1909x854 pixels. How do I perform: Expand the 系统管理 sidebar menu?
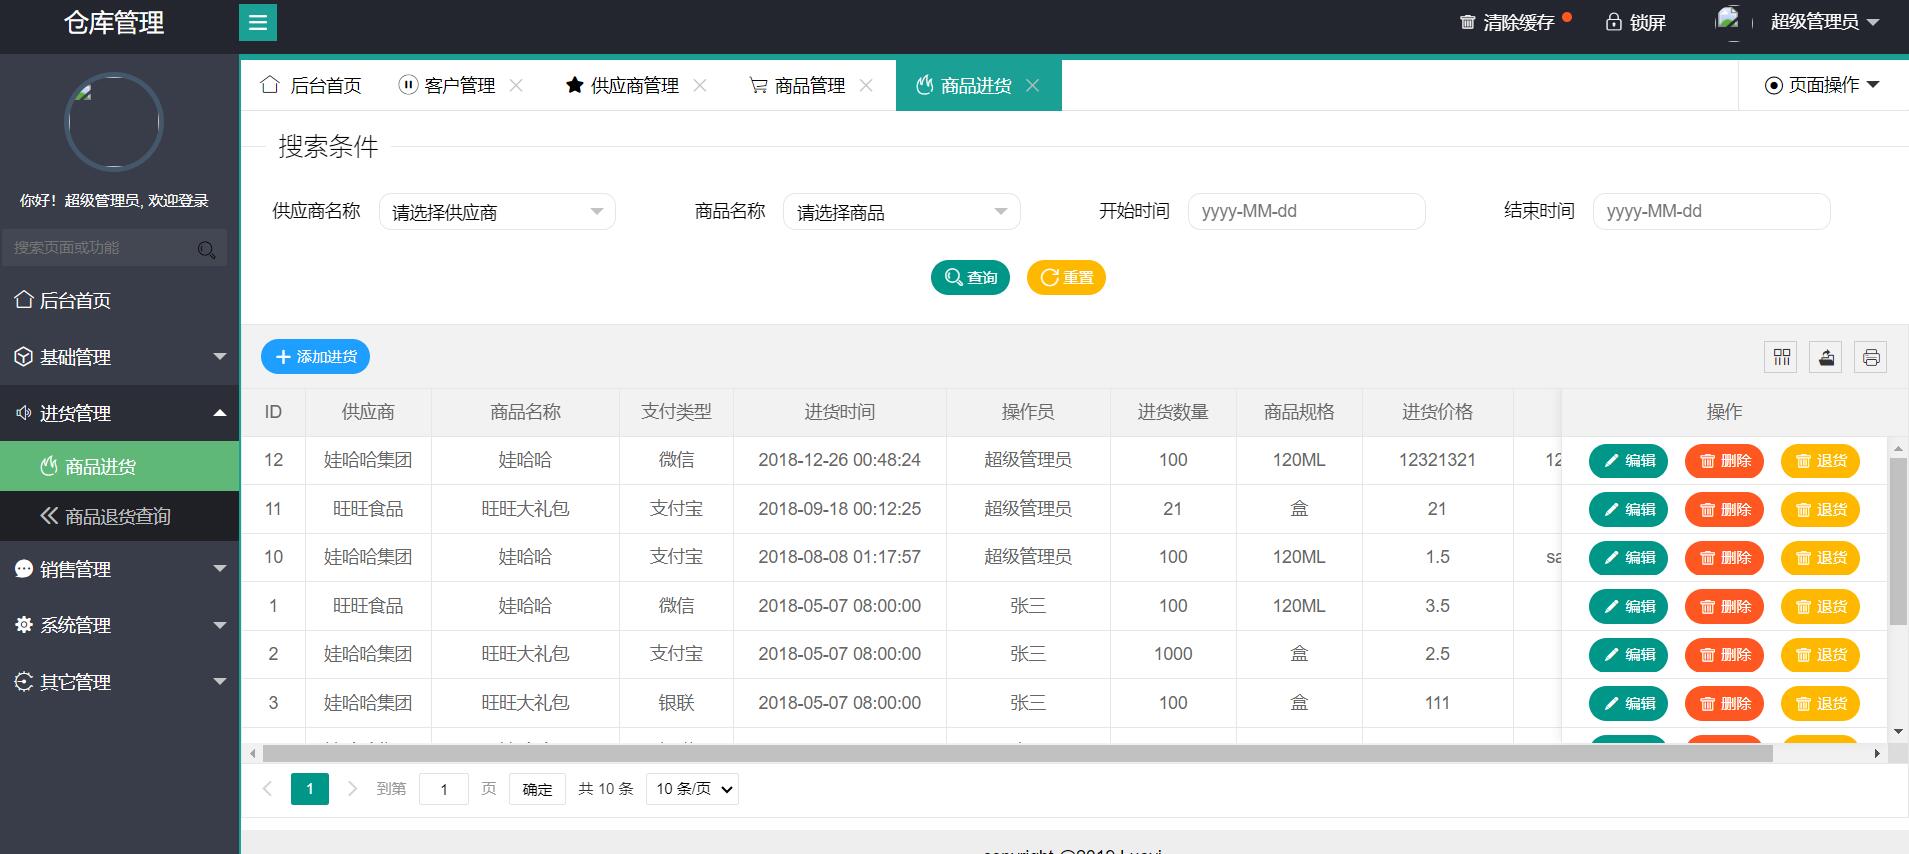point(120,625)
